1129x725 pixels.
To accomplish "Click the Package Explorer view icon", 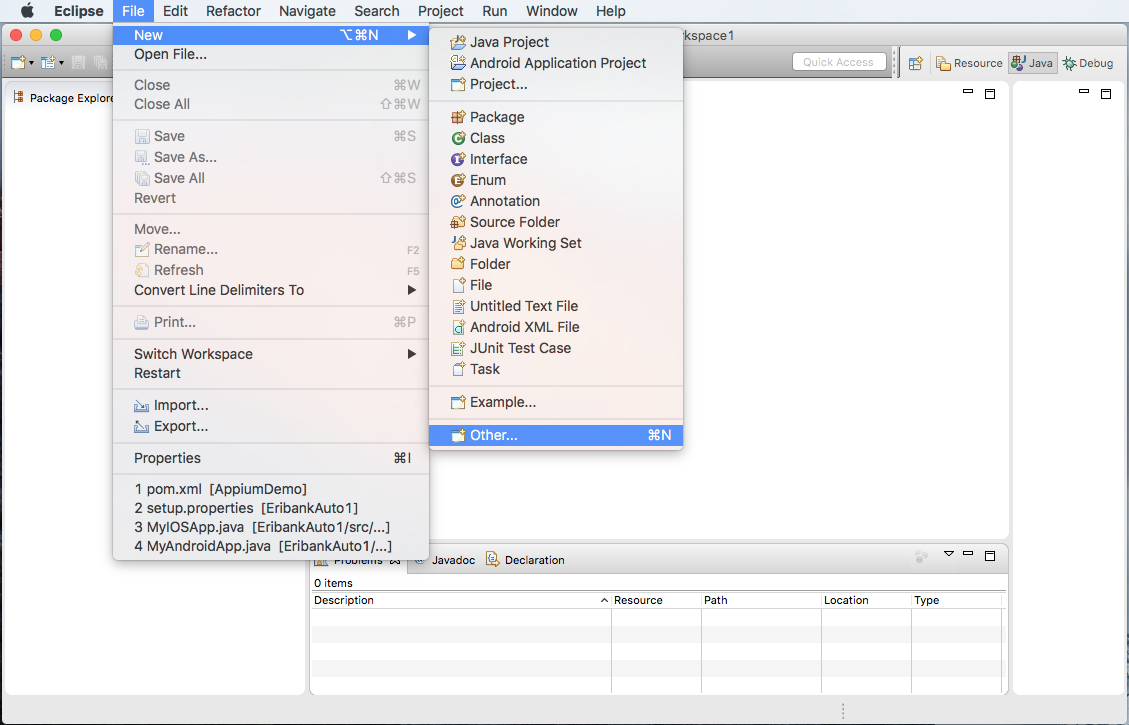I will [19, 97].
